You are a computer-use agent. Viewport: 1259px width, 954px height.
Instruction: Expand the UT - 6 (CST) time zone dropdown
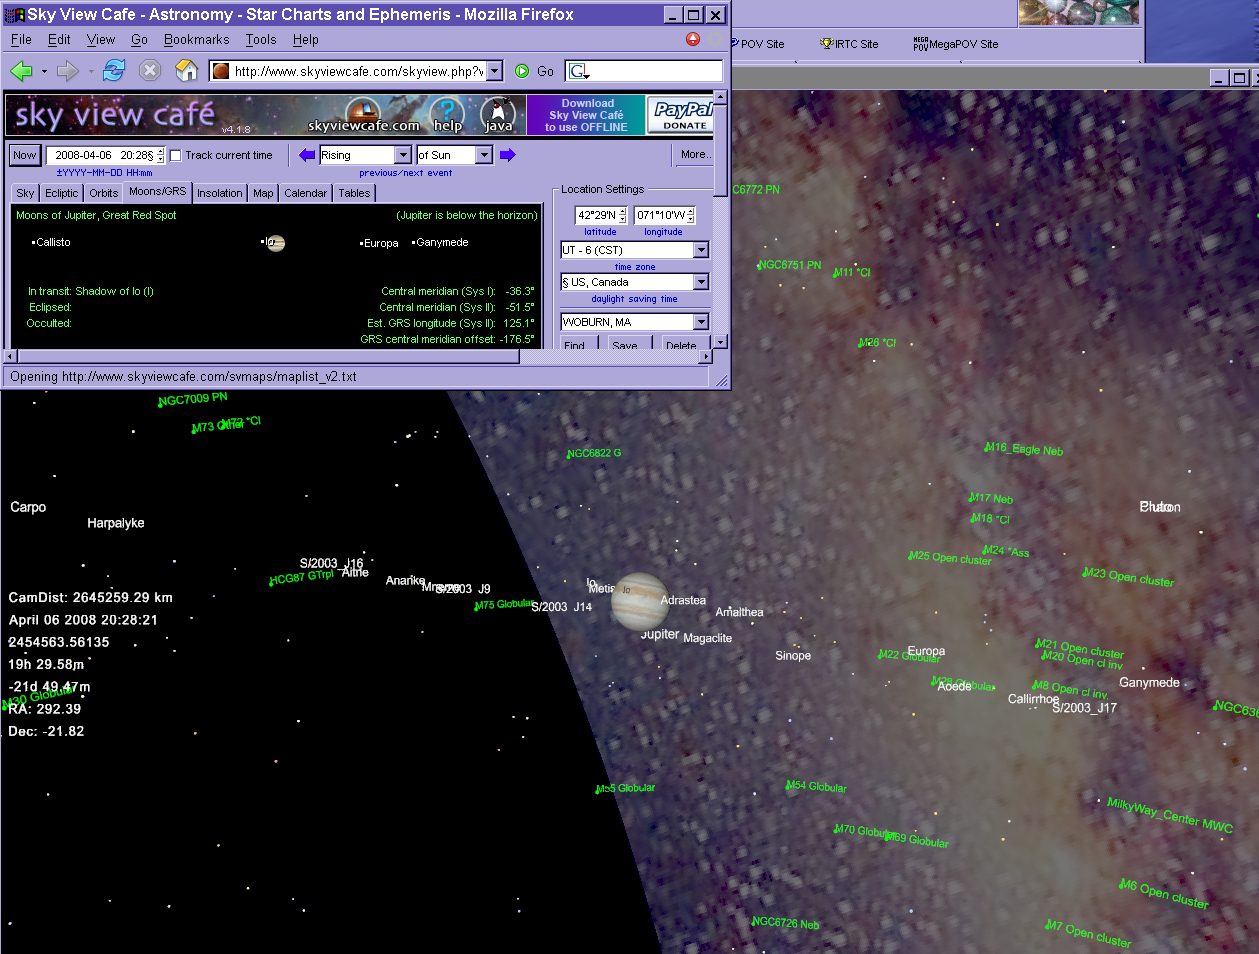(x=700, y=250)
